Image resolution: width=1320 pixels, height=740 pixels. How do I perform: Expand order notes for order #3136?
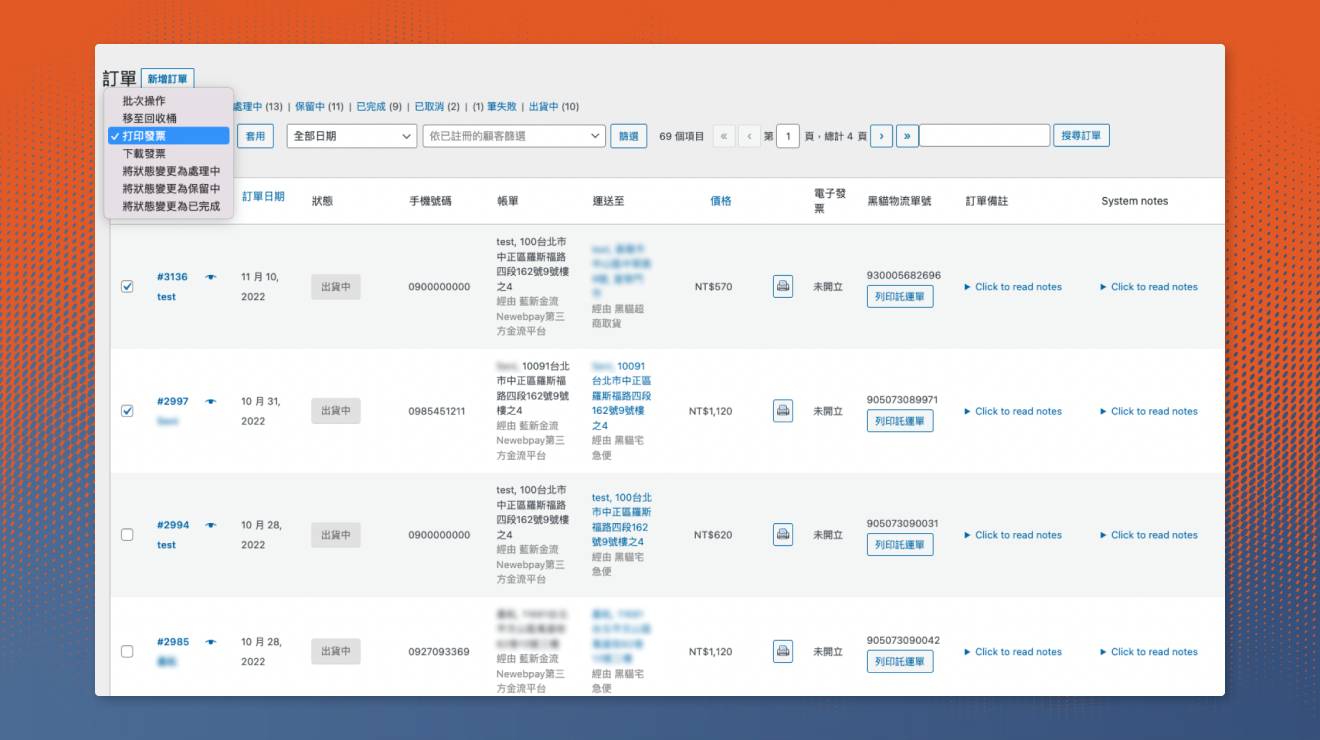point(1013,287)
